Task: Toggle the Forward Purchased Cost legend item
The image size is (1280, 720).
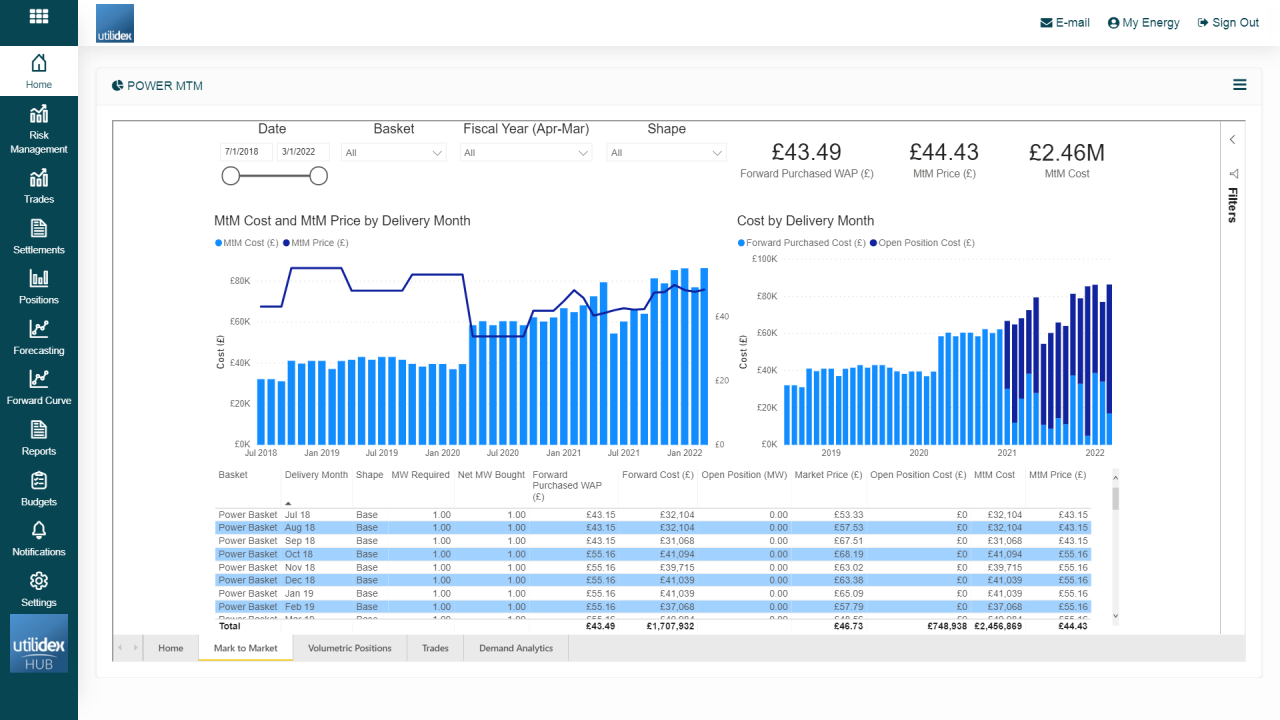Action: 801,243
